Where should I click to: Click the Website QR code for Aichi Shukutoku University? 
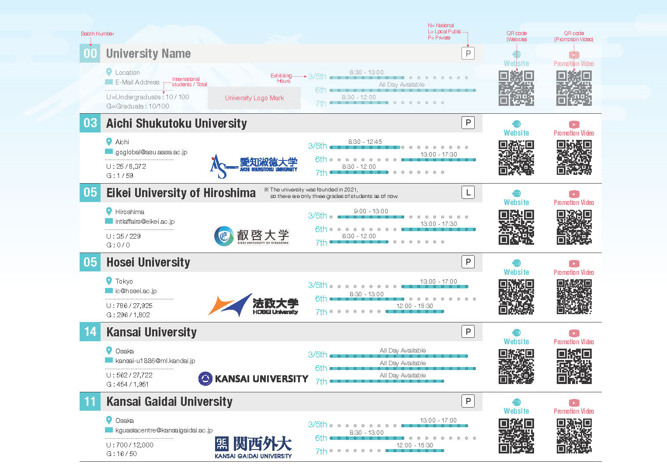pos(516,158)
